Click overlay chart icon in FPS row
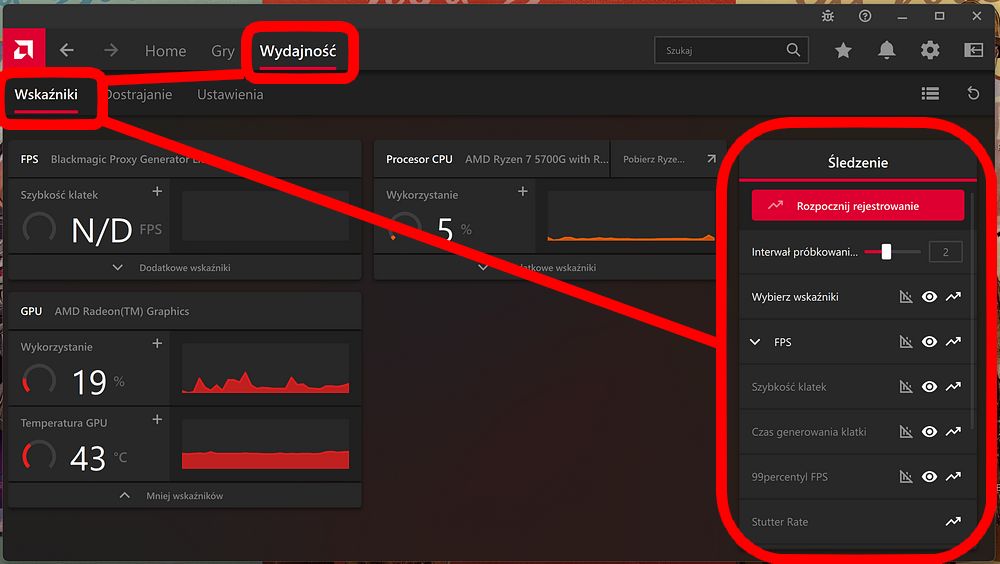 [x=906, y=342]
